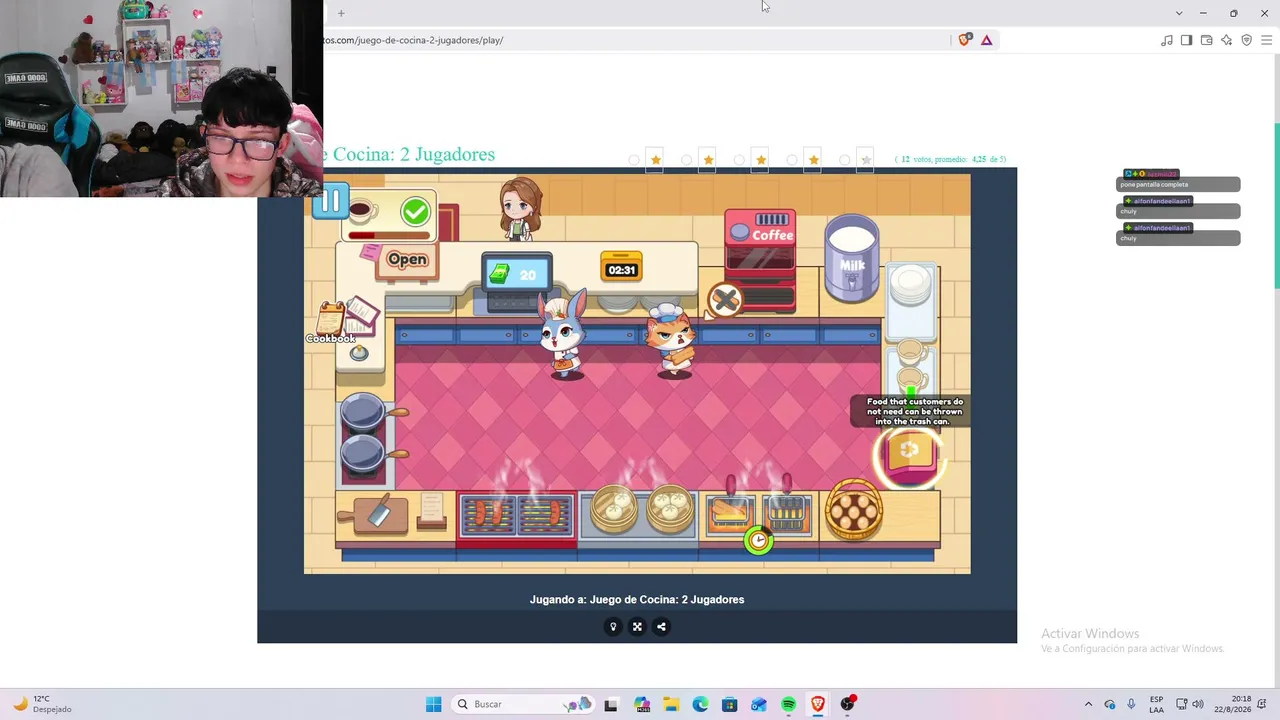Open the weather widget showing 12°C
Image resolution: width=1280 pixels, height=720 pixels.
pyautogui.click(x=42, y=704)
